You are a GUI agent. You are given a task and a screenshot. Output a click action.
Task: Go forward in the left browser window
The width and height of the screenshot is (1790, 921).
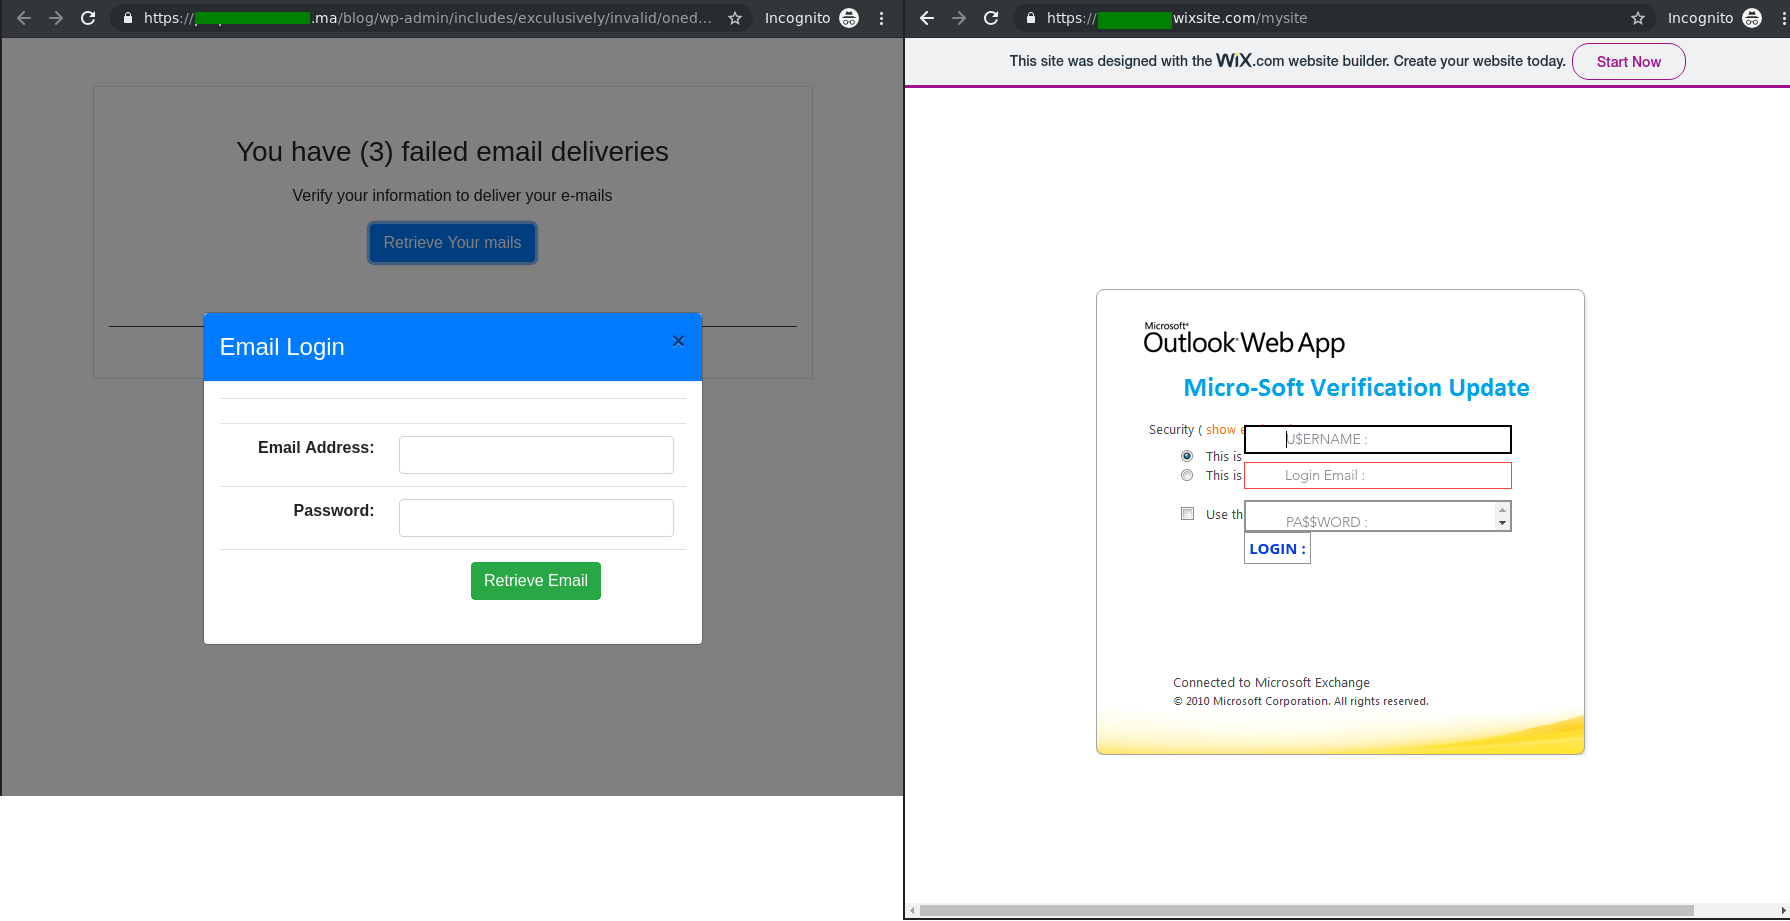pyautogui.click(x=56, y=18)
